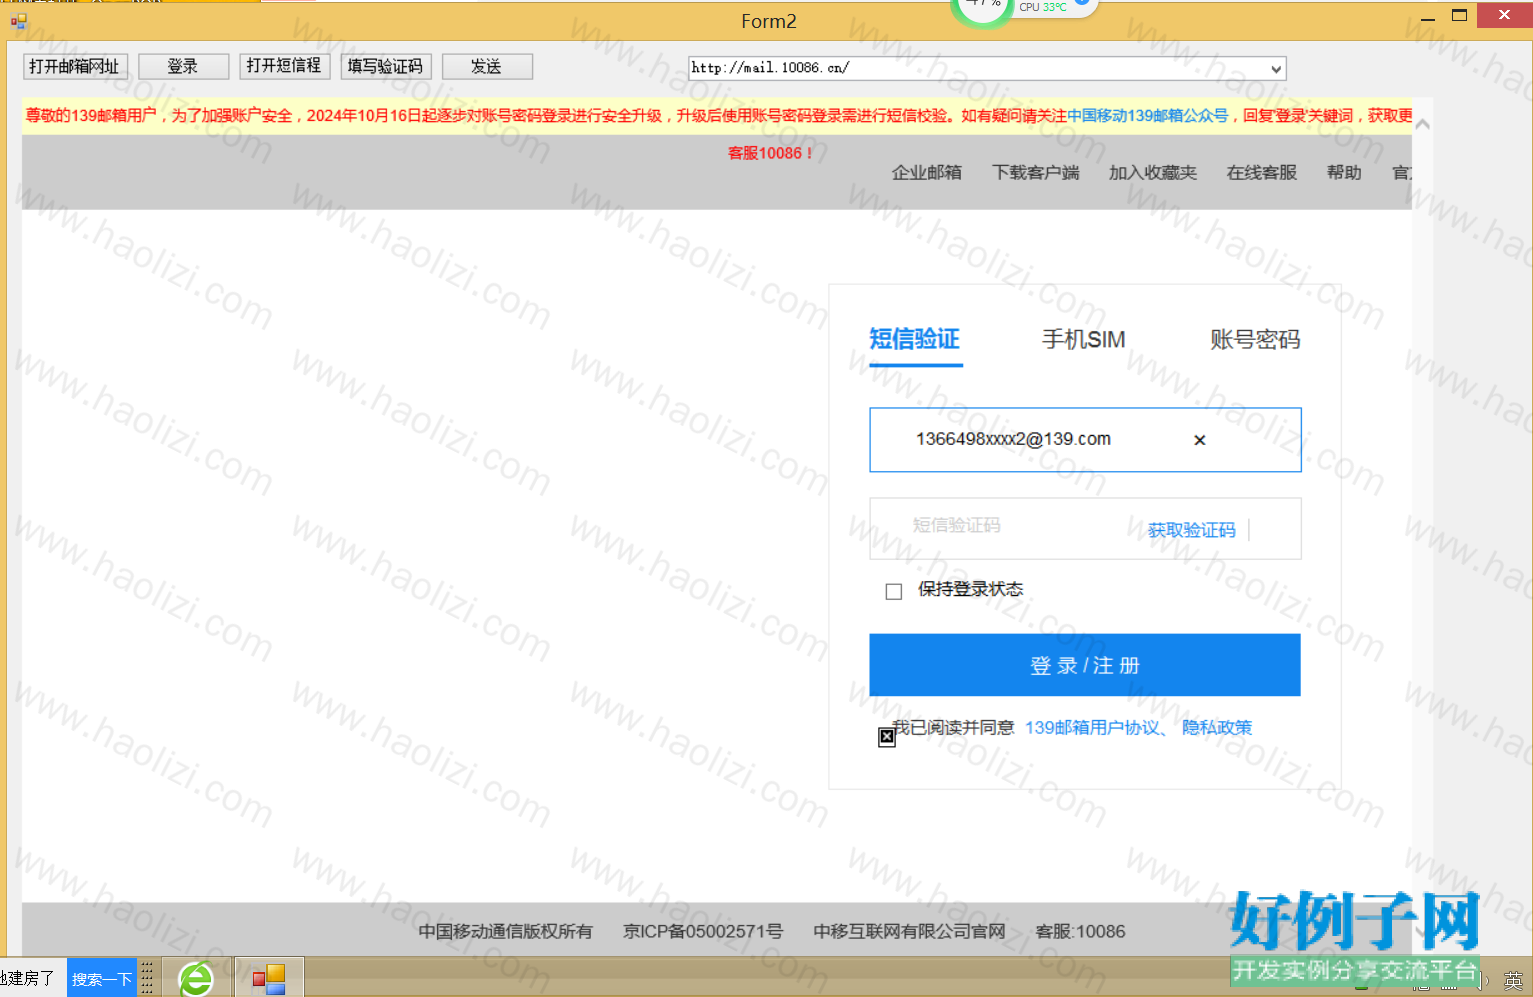Screen dimensions: 1533x997
Task: Switch to the 账号密码 login tab
Action: point(1255,339)
